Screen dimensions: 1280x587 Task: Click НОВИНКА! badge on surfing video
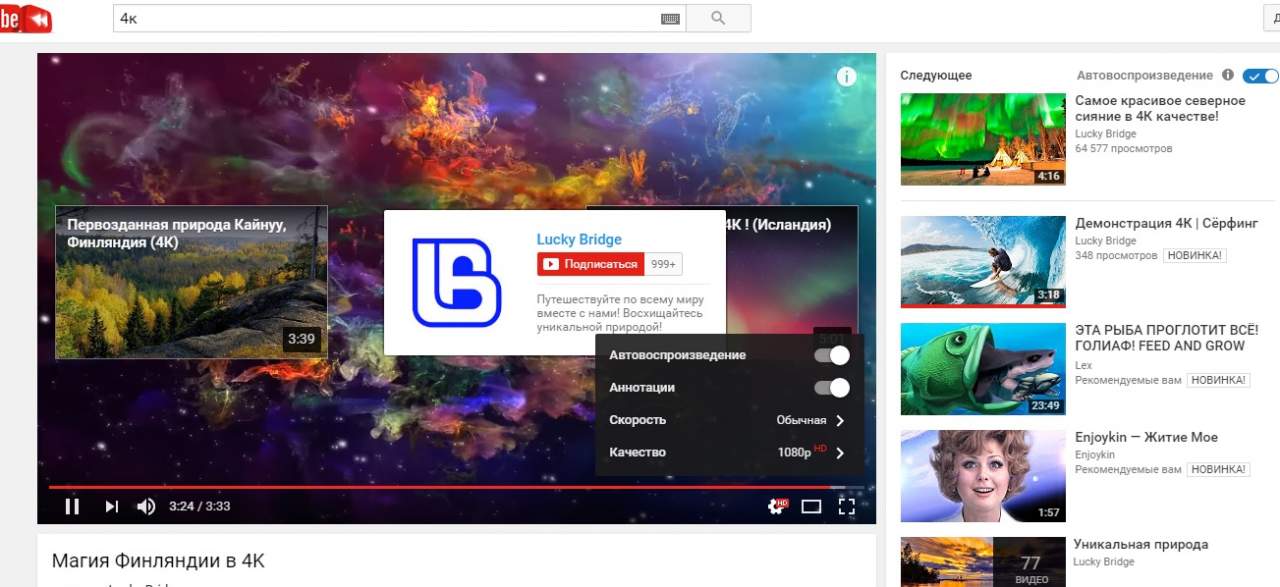(1194, 256)
